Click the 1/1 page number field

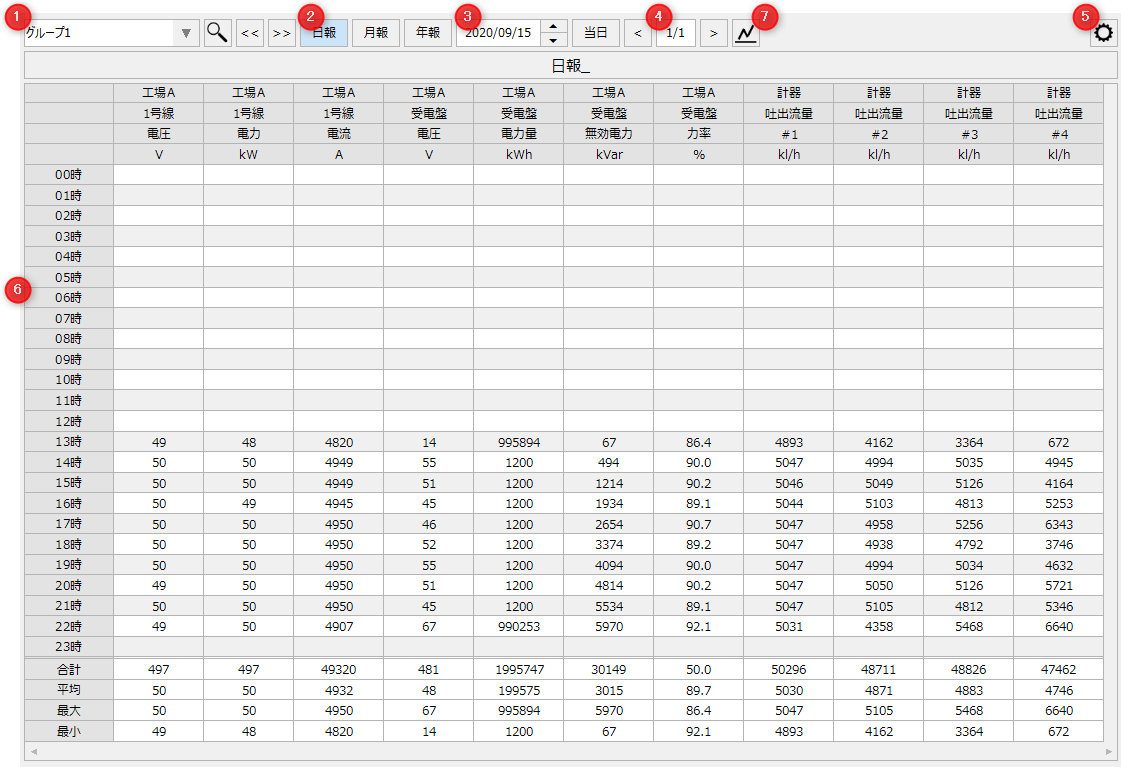click(x=676, y=32)
